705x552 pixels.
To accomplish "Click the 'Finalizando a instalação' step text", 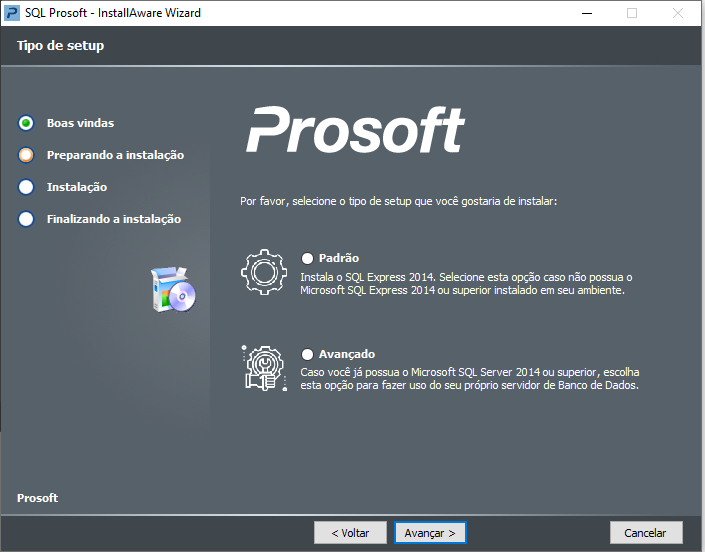I will click(x=114, y=219).
